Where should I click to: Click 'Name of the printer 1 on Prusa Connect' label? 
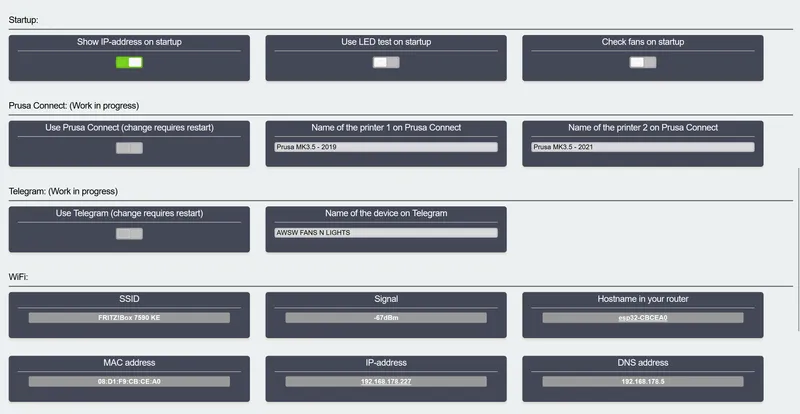click(x=386, y=128)
